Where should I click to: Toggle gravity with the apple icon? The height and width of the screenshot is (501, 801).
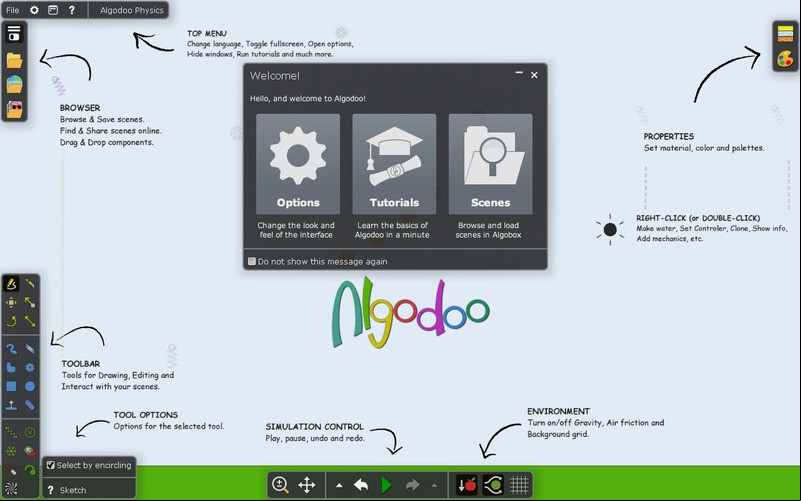click(x=466, y=485)
